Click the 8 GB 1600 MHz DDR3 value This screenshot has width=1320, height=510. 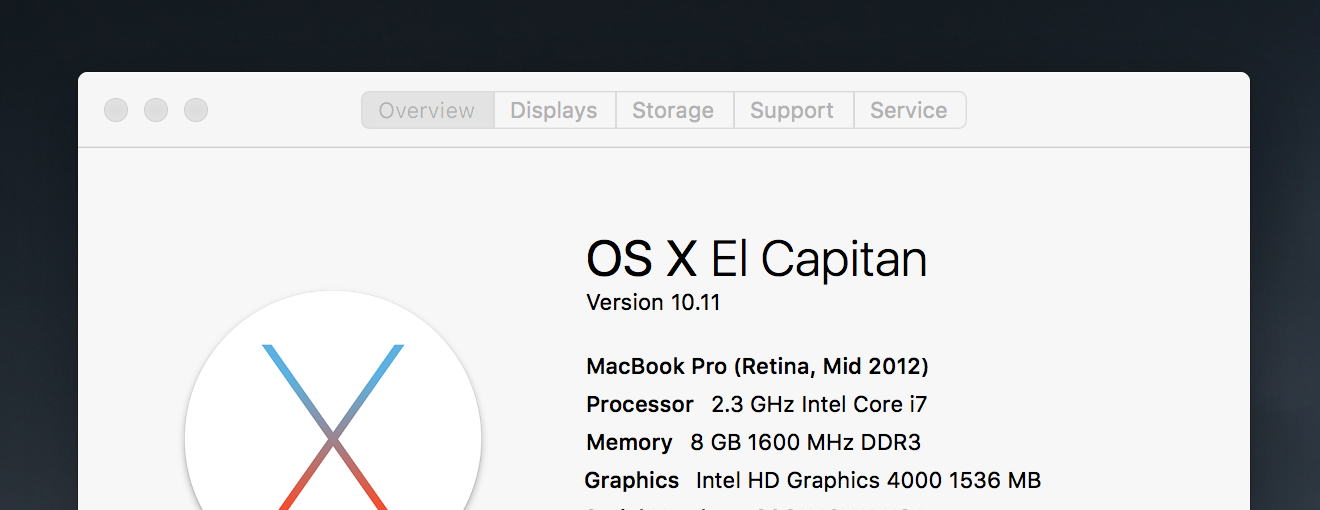(x=806, y=442)
